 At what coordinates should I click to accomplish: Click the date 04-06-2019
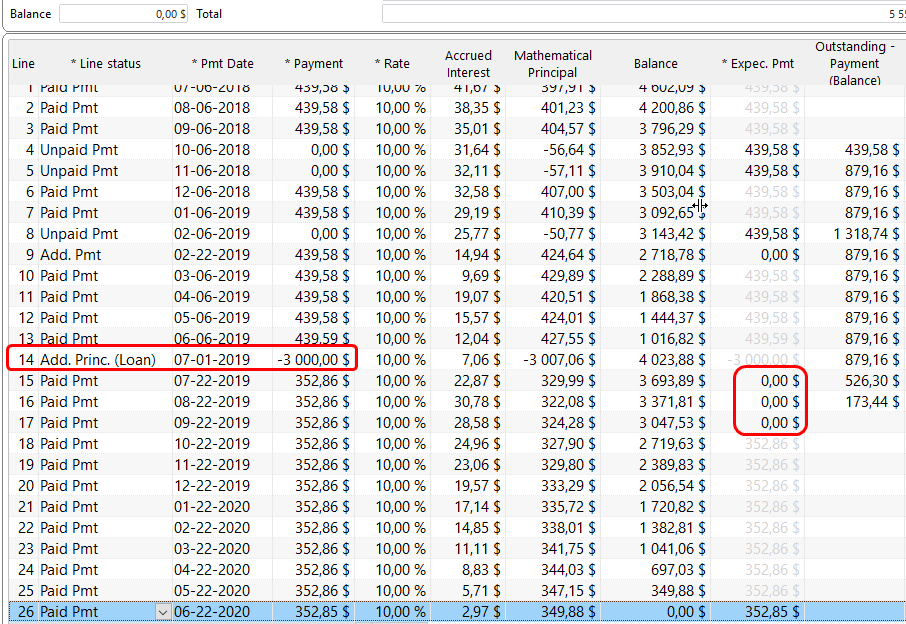(x=211, y=297)
